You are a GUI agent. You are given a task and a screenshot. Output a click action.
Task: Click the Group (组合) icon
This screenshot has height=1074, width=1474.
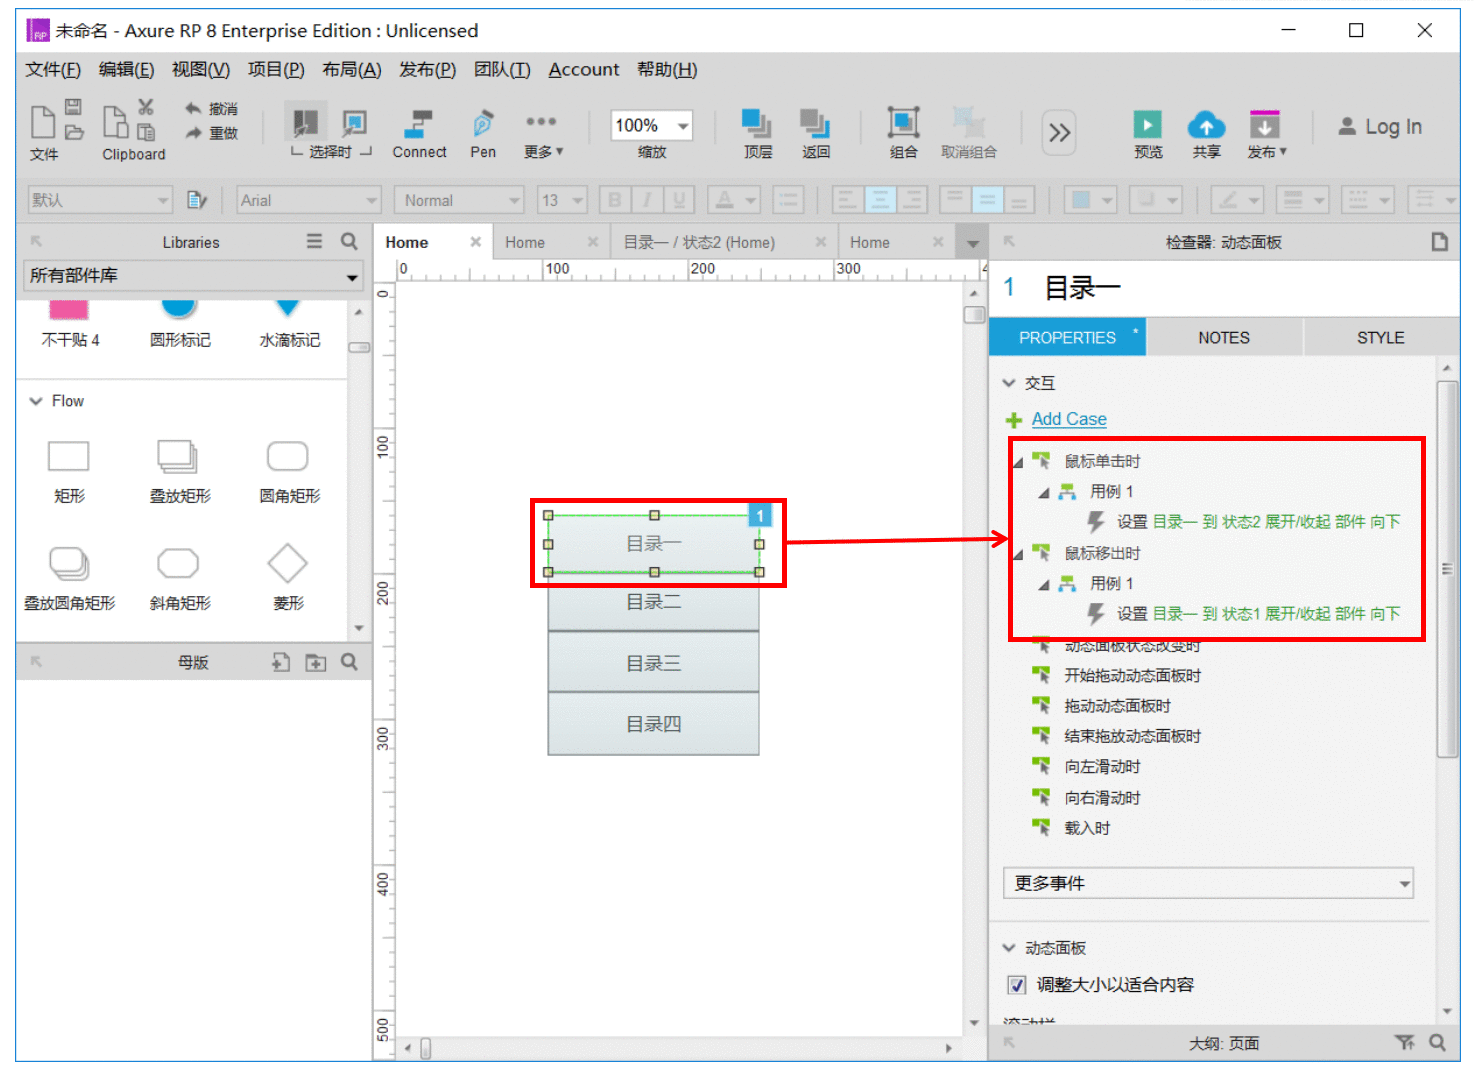(x=903, y=123)
